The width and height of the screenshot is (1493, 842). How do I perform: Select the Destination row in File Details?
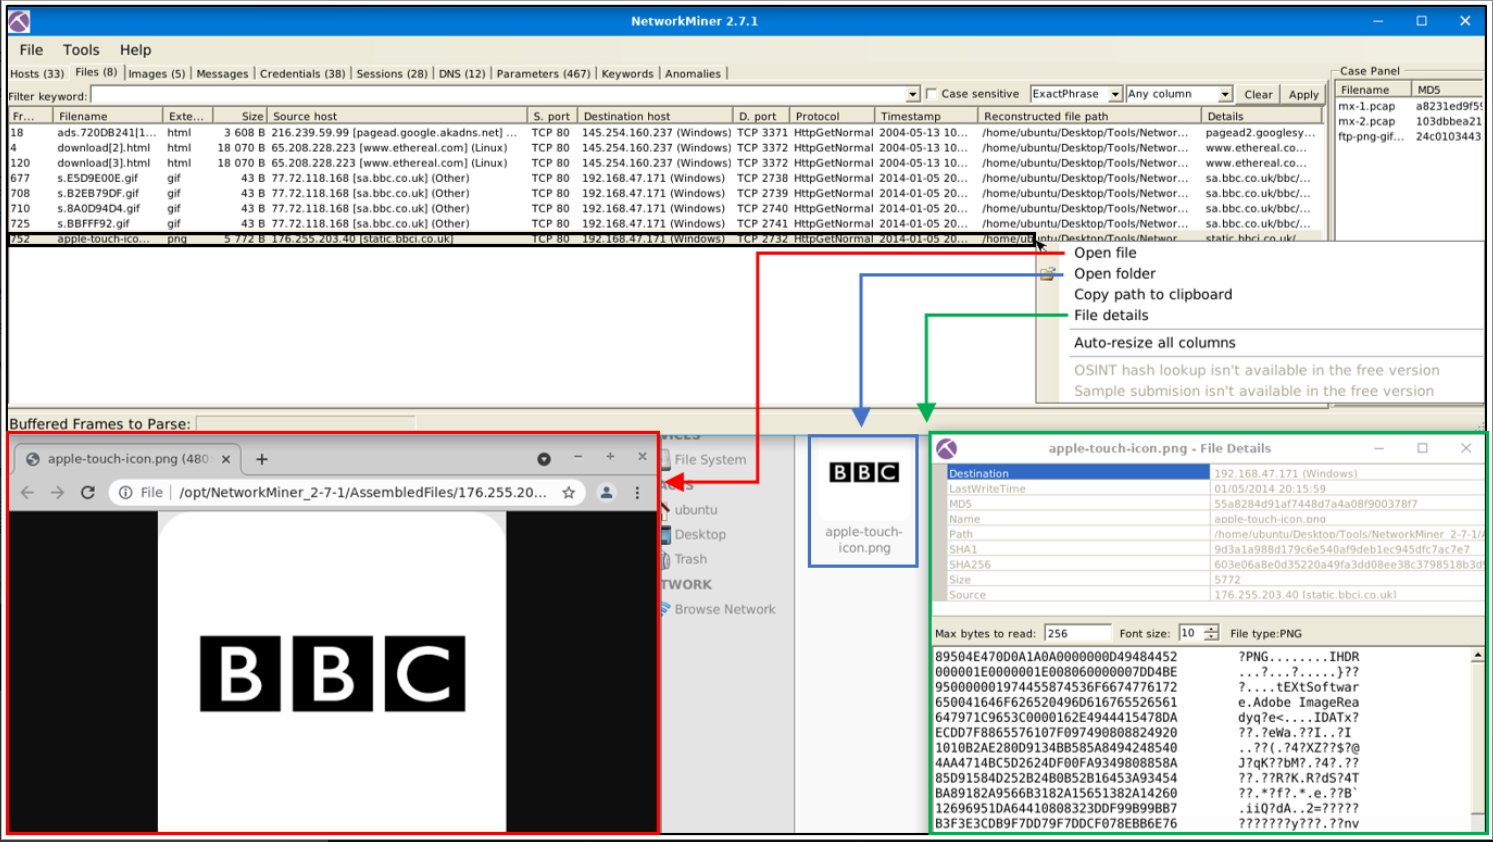click(x=1215, y=474)
